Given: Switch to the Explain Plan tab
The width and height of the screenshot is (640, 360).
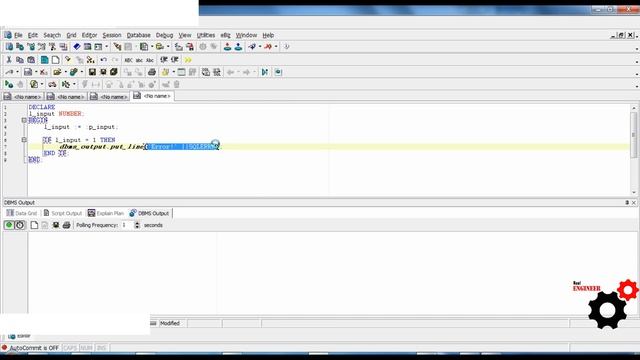Looking at the screenshot, I should point(106,213).
